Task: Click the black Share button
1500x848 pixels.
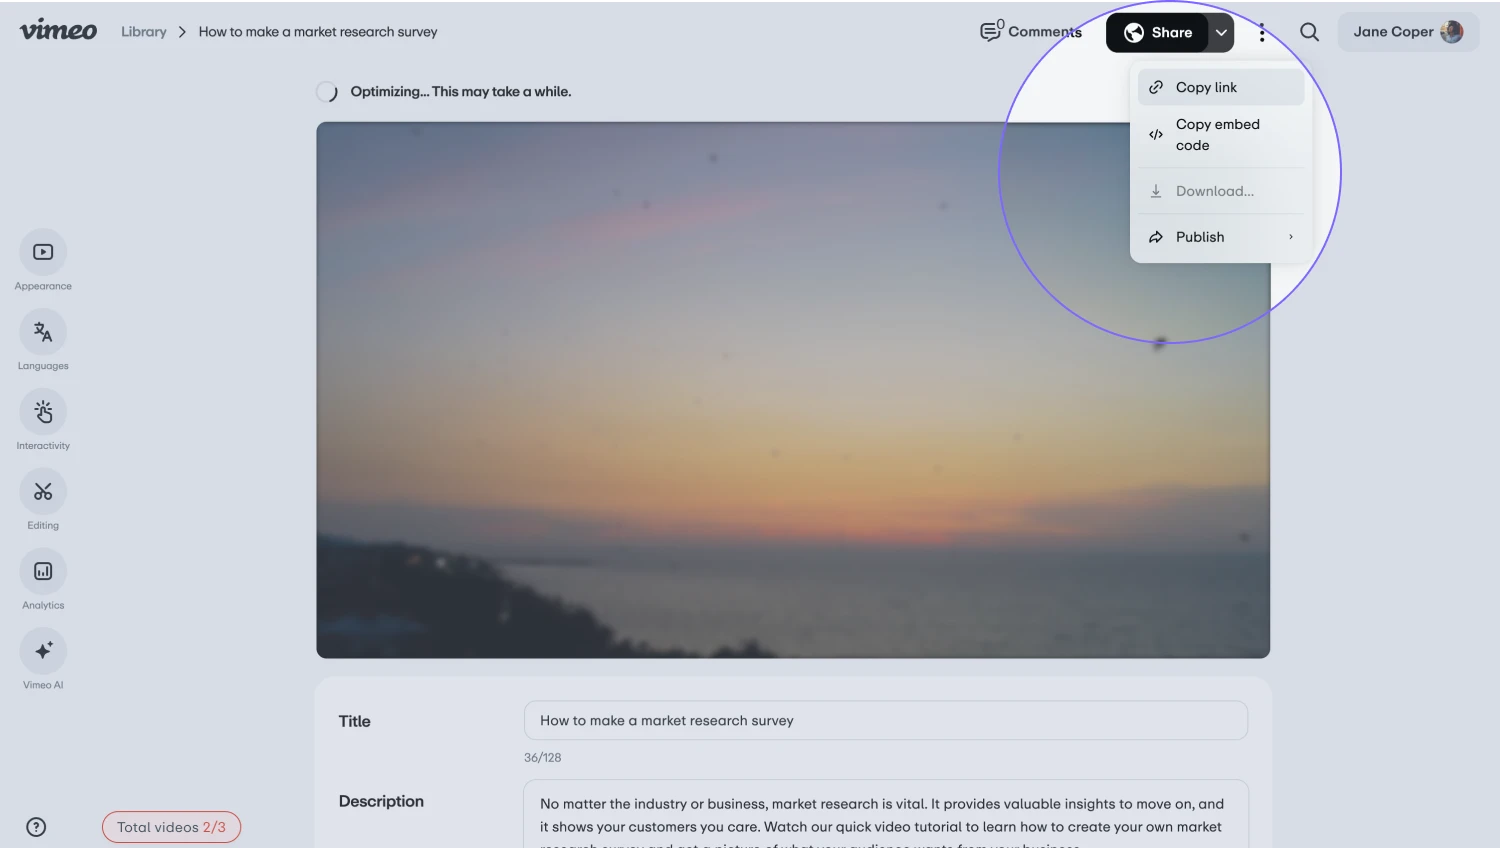Action: 1157,33
